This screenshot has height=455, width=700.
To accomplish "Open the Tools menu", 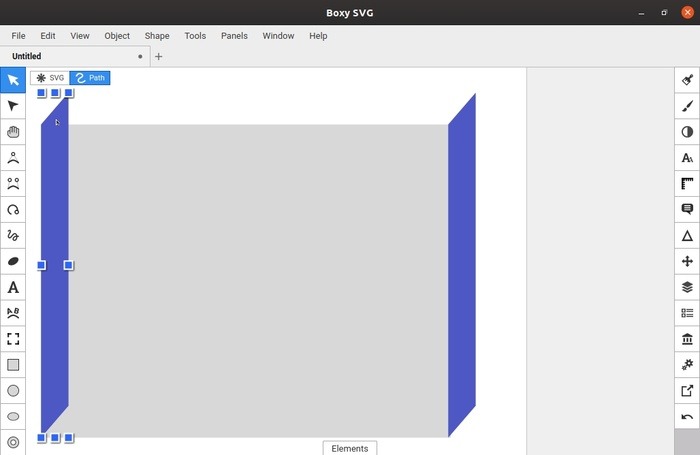I will coord(195,36).
